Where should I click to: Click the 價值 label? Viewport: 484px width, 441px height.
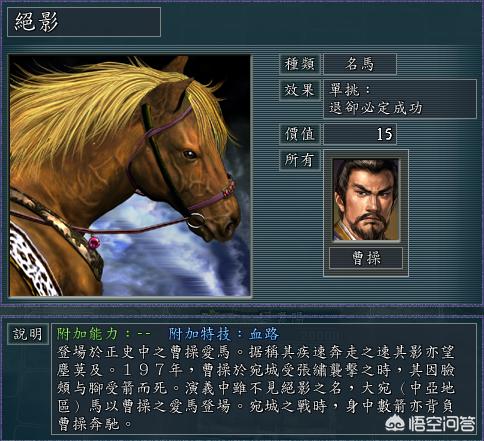[300, 134]
